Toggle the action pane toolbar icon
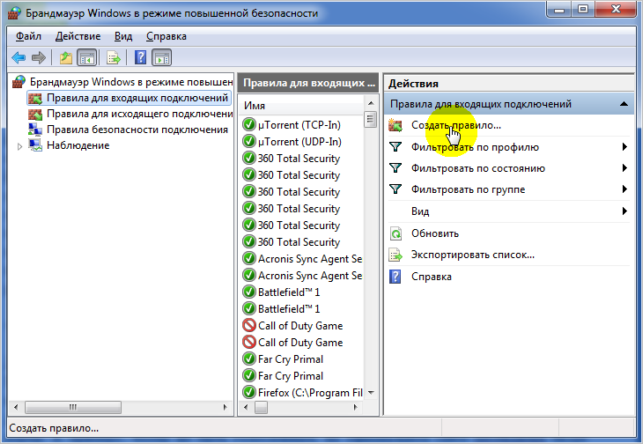This screenshot has height=444, width=643. coord(162,57)
